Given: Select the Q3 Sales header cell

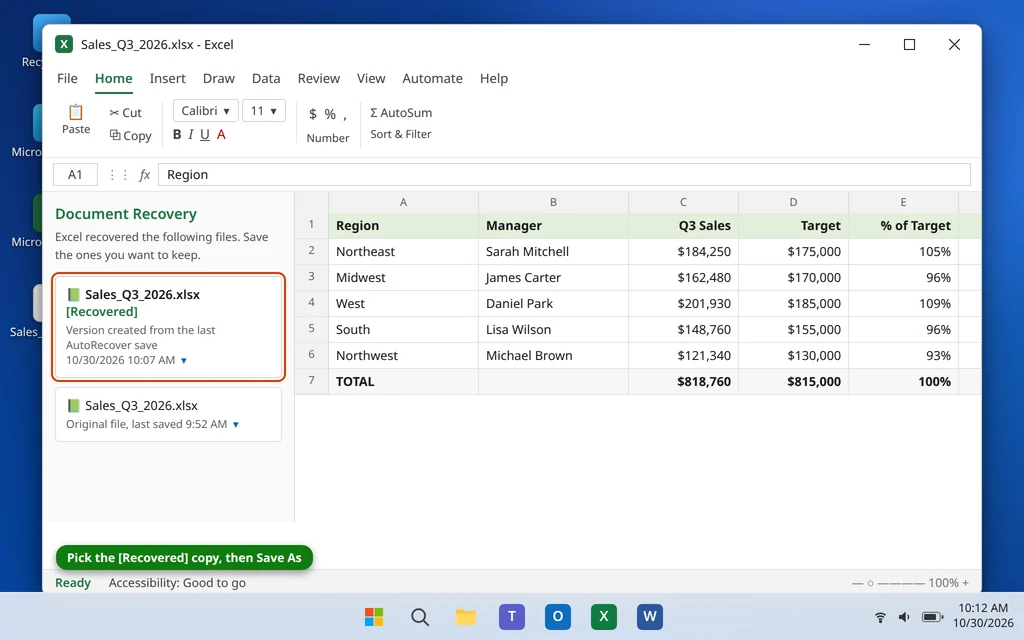Looking at the screenshot, I should 683,225.
